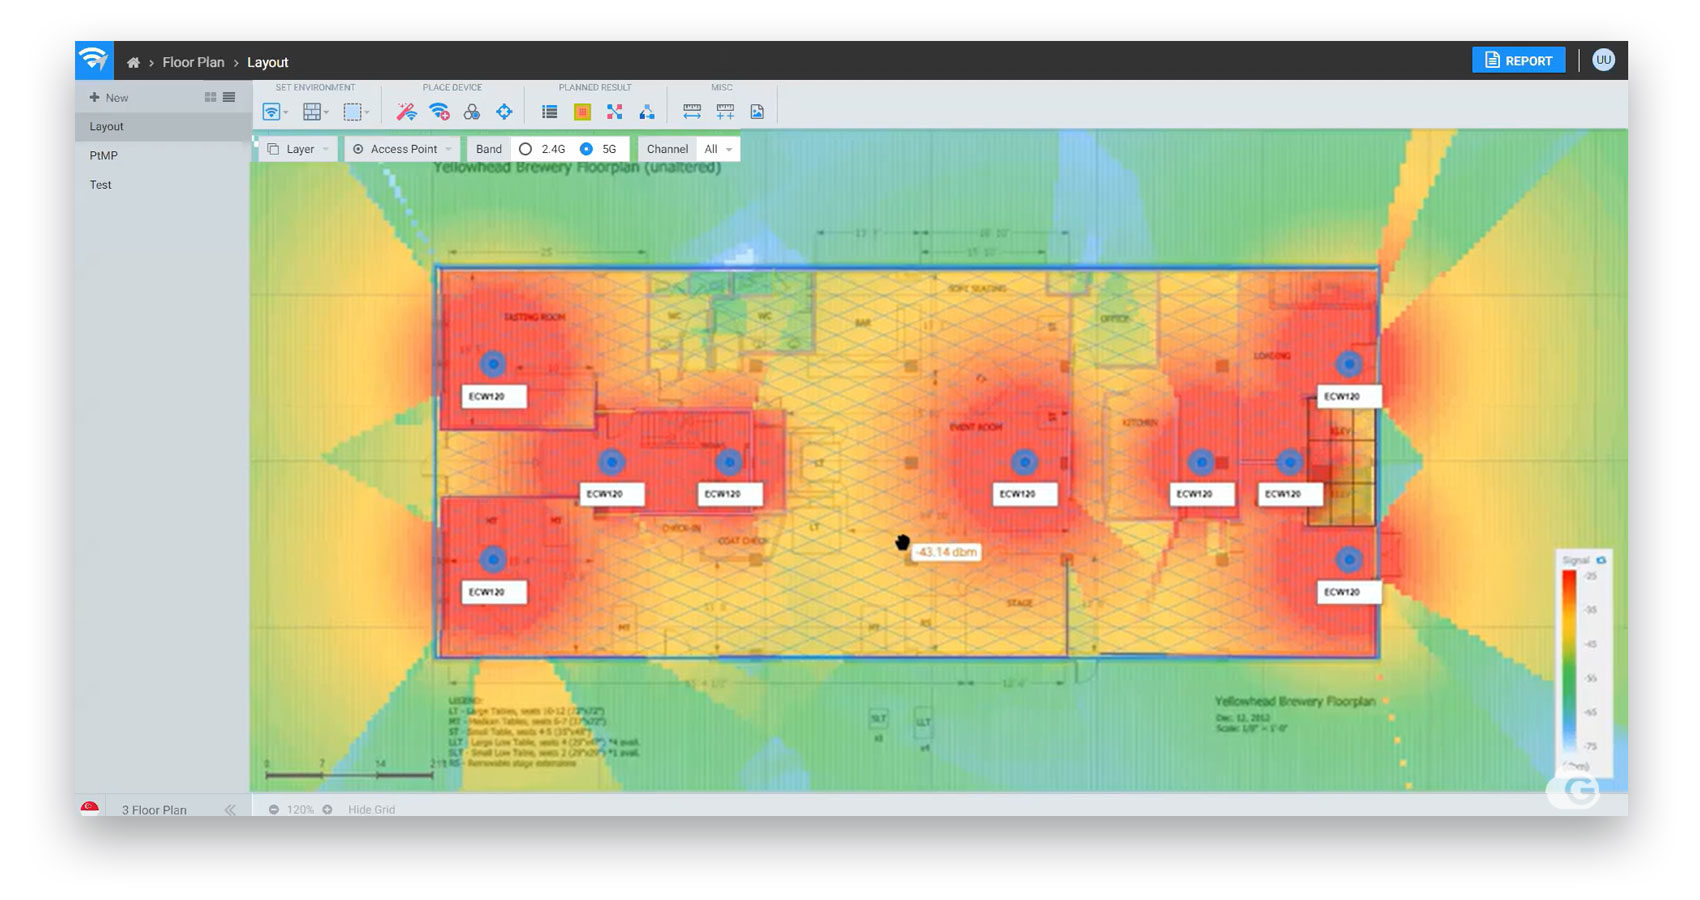This screenshot has width=1700, height=900.
Task: Click the network topology icon in Planned Result
Action: [647, 112]
